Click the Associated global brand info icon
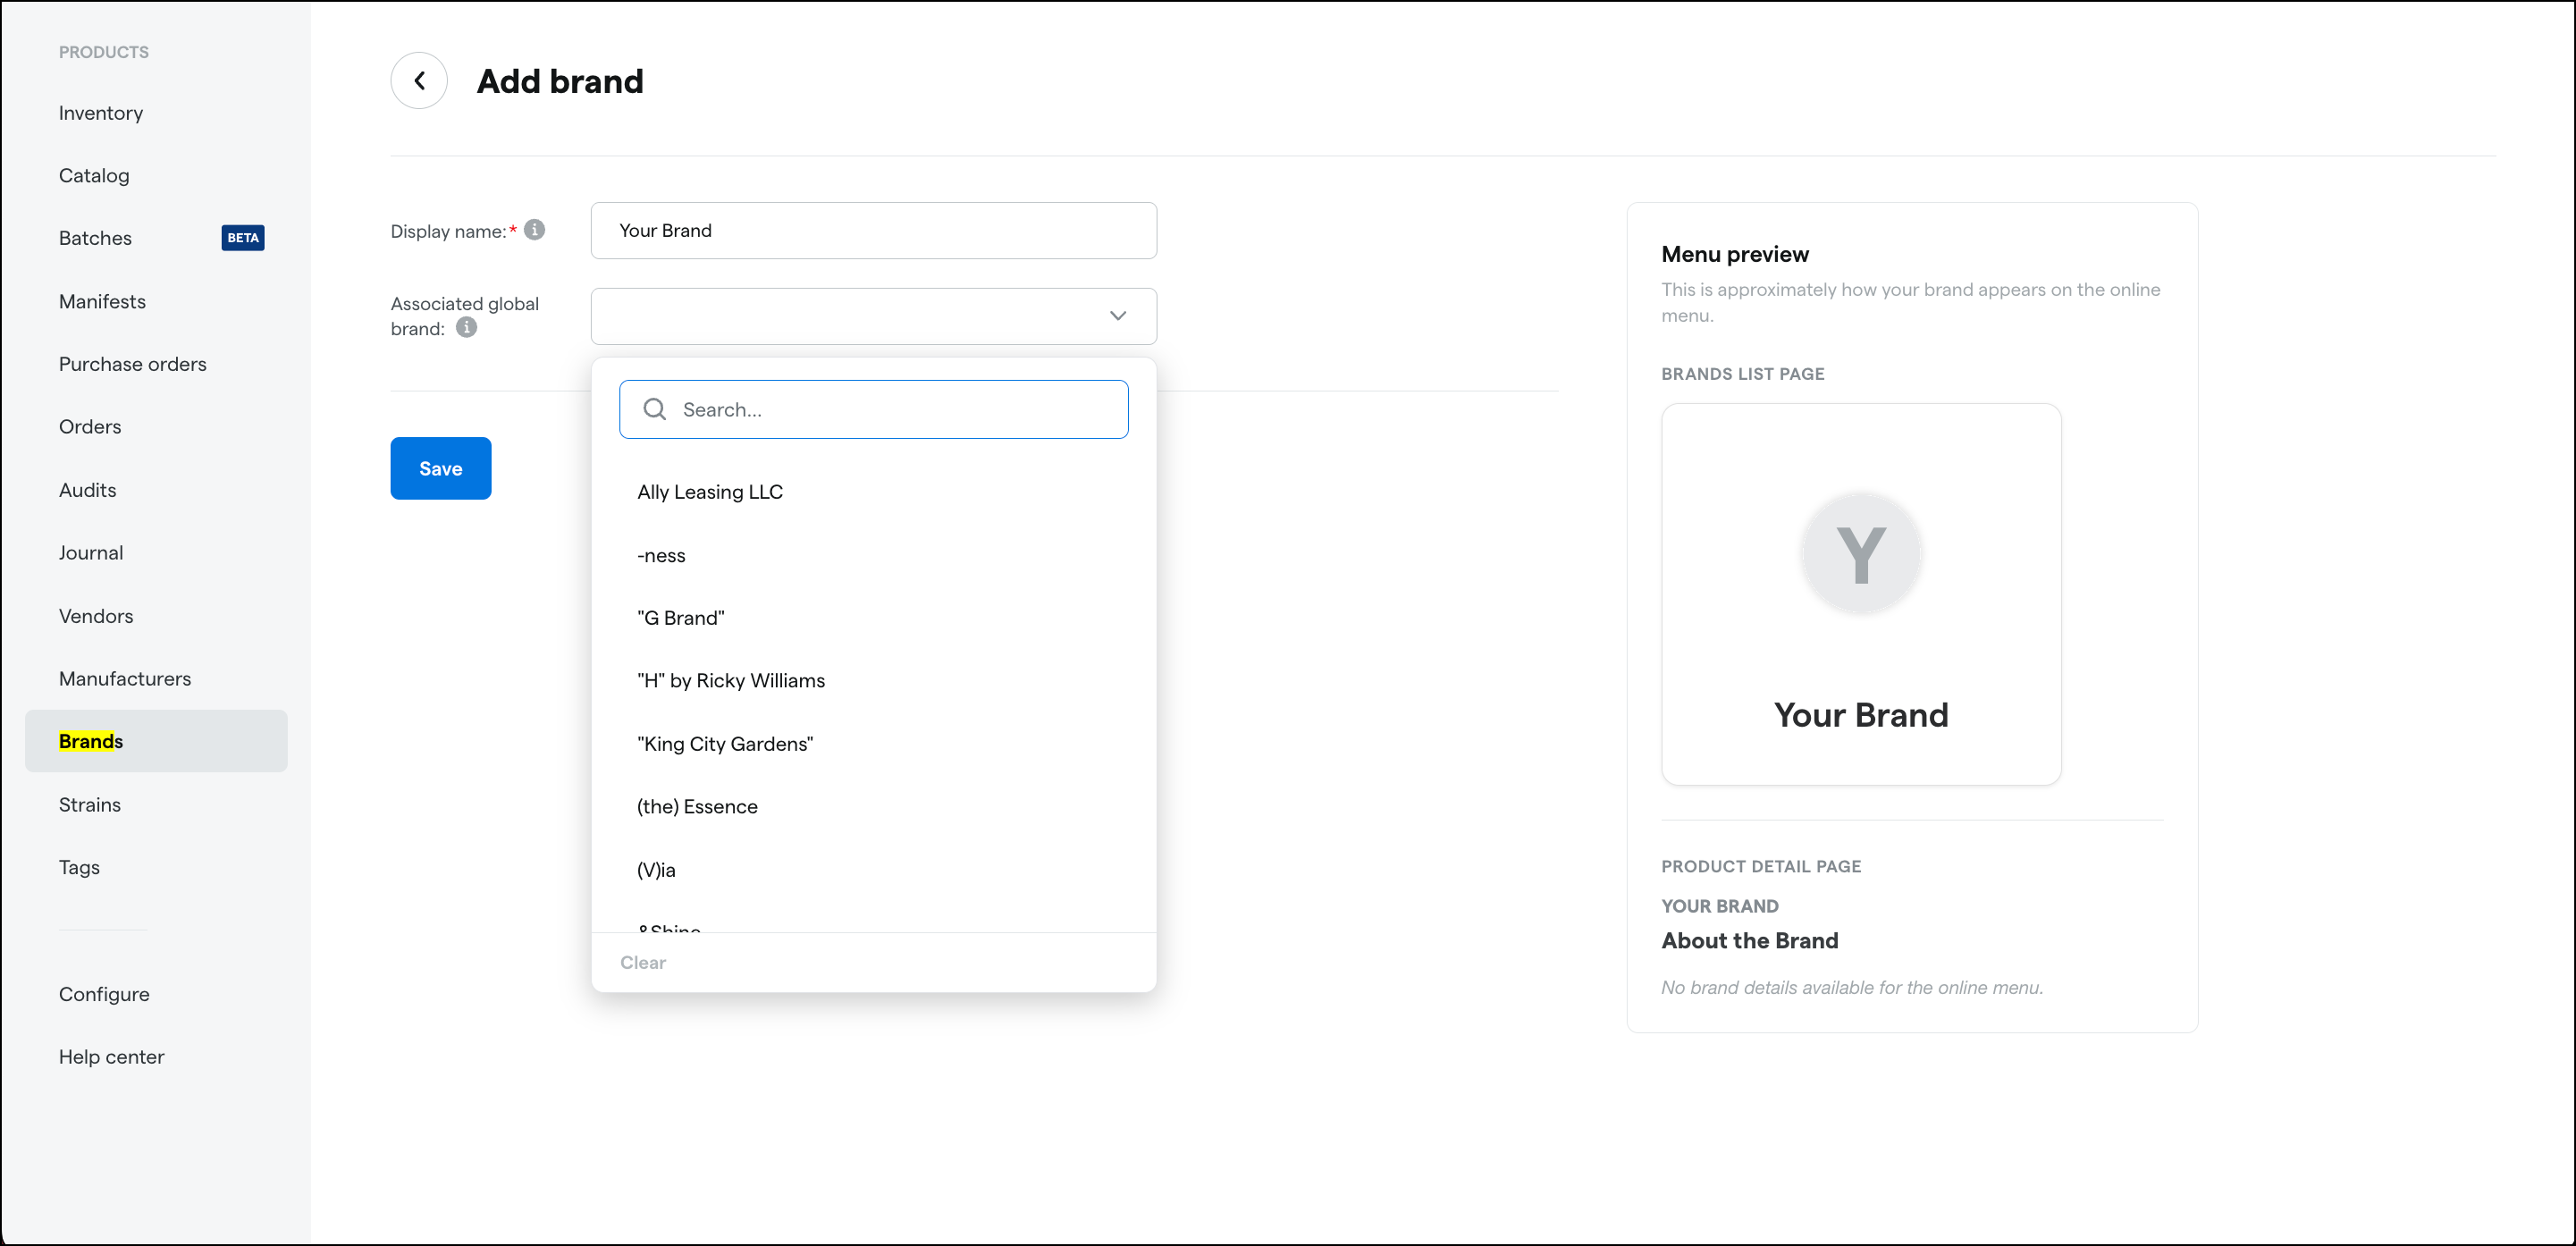 click(467, 328)
